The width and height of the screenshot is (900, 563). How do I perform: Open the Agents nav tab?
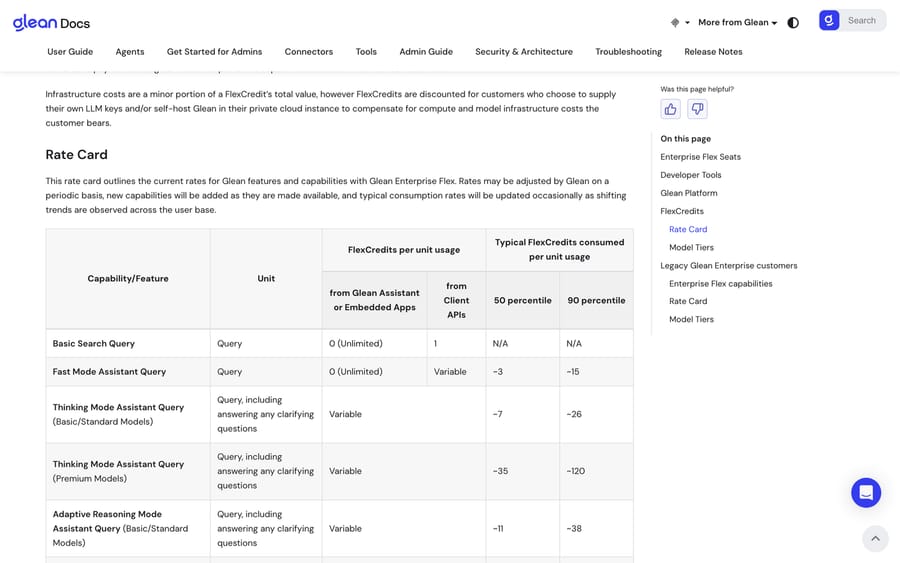pos(130,52)
